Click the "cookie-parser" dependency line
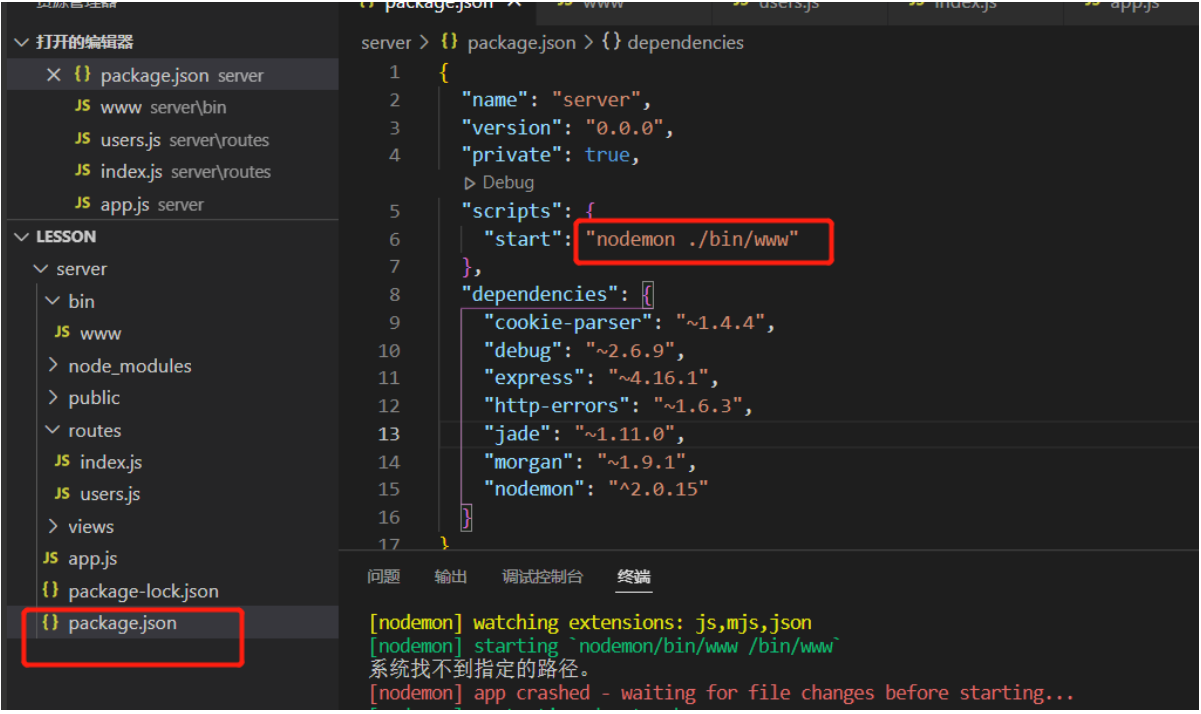 tap(630, 323)
